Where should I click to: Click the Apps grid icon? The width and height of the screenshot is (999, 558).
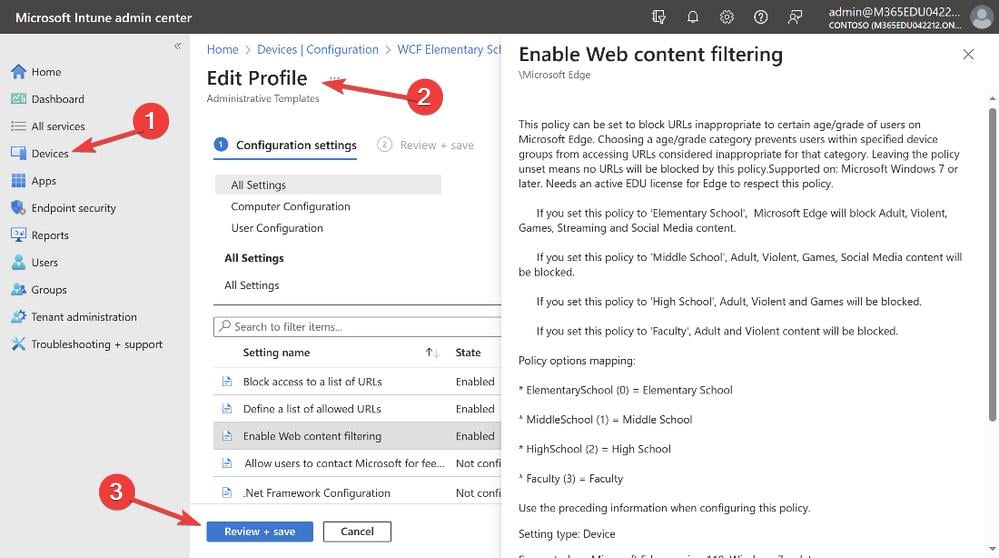[18, 181]
